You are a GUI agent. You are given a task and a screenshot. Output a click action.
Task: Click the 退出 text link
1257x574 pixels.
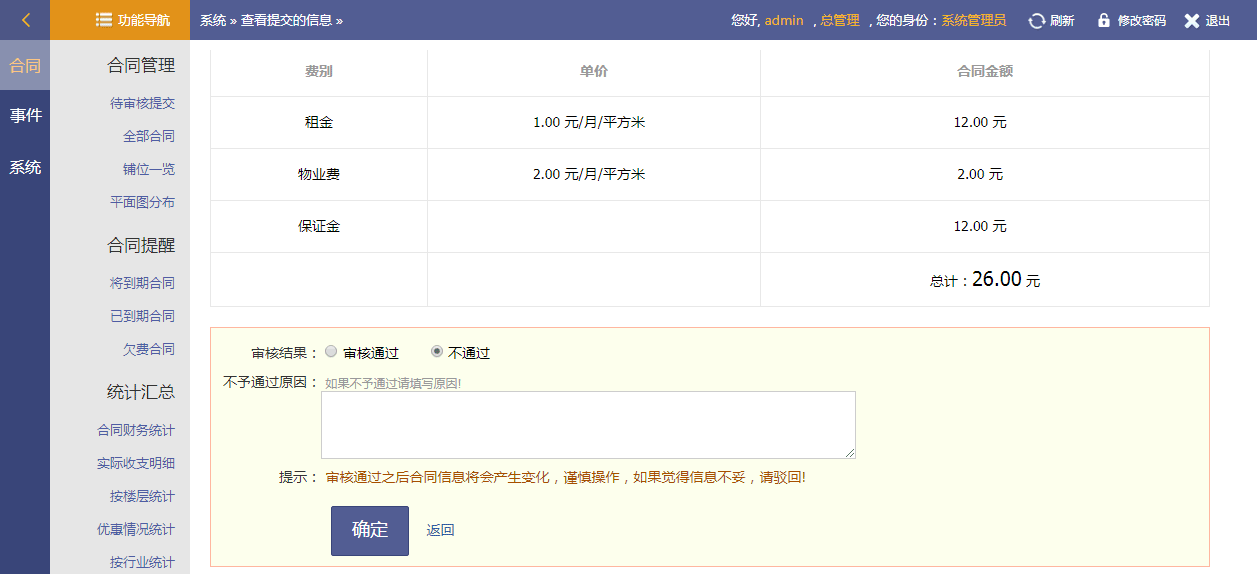1218,20
